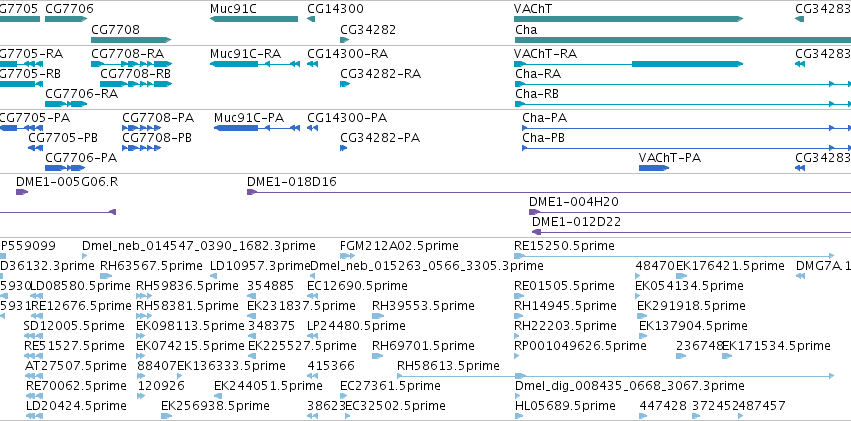The image size is (851, 421).
Task: Click the EK054134.5prime EST label
Action: coord(689,286)
